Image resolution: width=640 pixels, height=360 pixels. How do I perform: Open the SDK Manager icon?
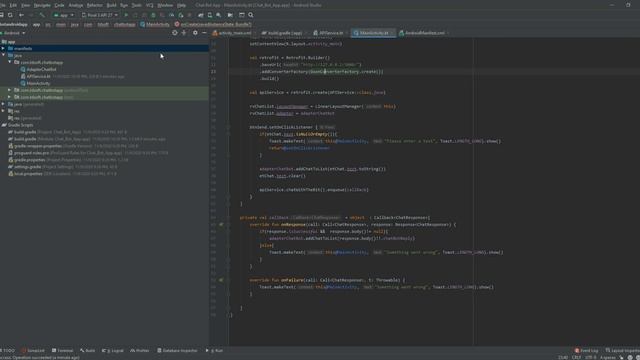(218, 15)
